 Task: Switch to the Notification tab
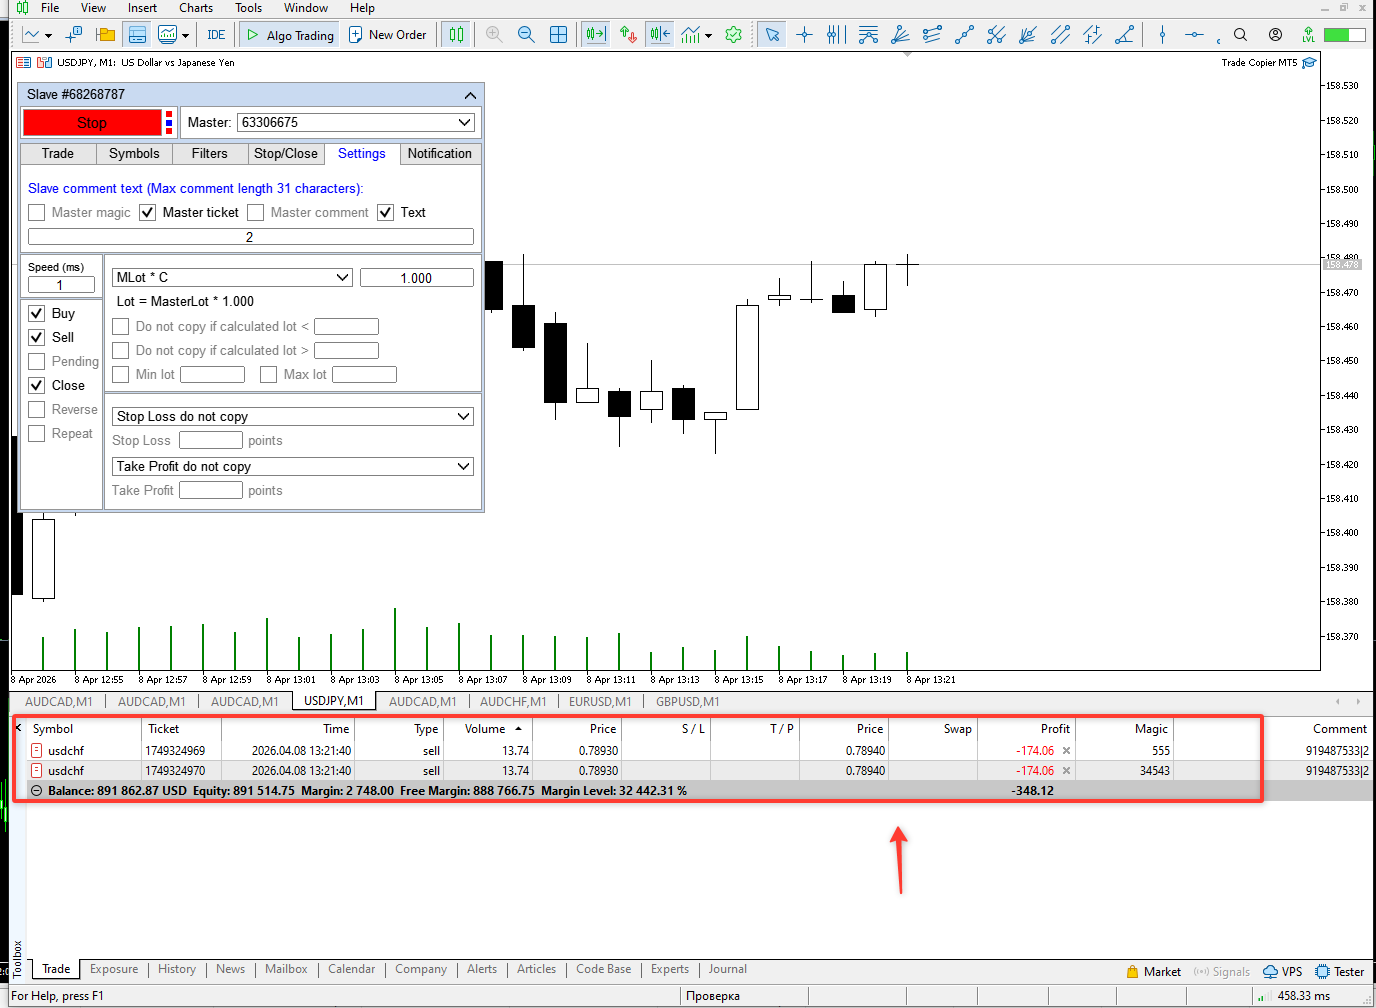(440, 154)
